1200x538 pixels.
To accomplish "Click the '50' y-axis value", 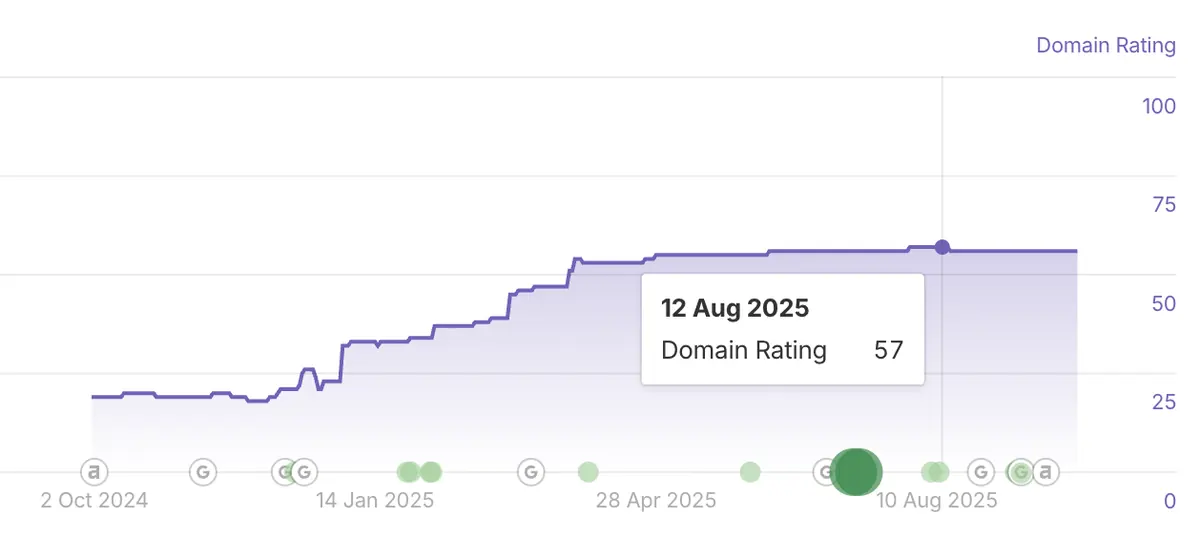I will coord(1164,304).
